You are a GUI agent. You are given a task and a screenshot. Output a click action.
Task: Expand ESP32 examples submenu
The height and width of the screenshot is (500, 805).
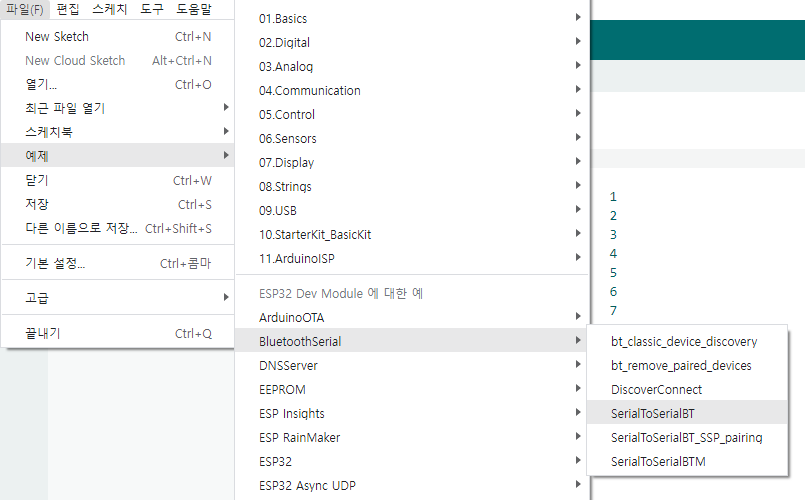click(412, 461)
